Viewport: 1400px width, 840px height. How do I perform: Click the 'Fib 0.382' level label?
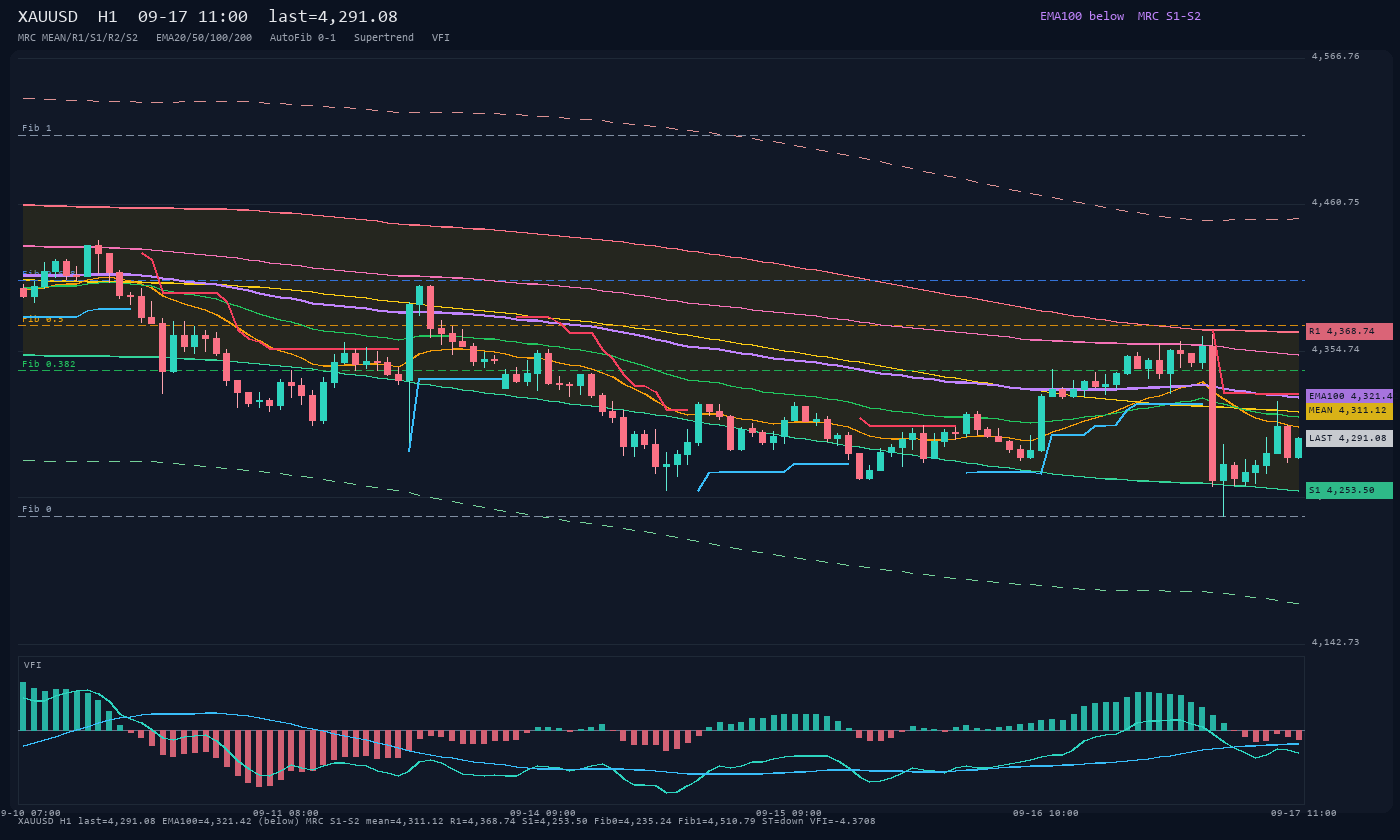49,364
